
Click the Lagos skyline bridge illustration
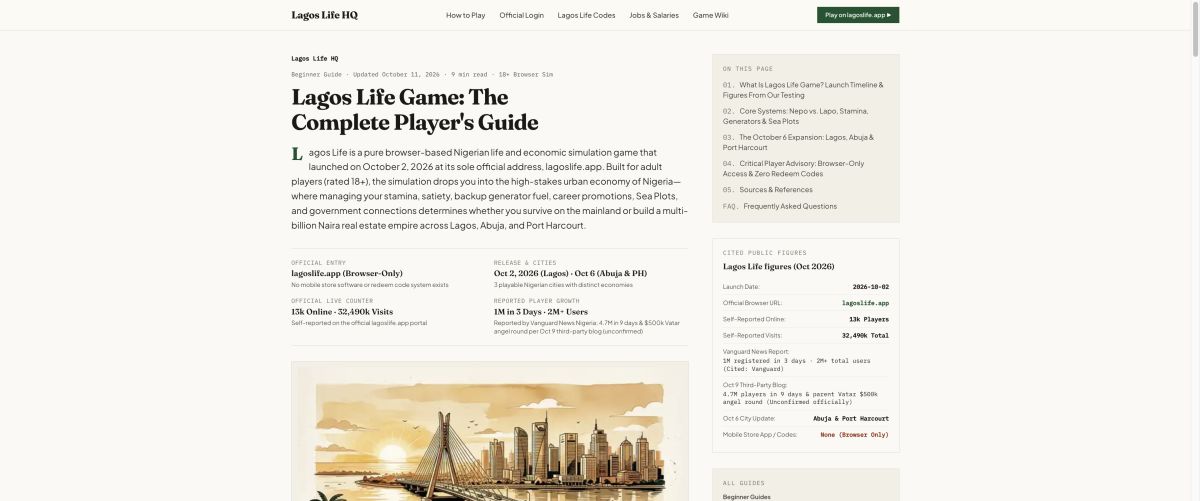pos(490,431)
